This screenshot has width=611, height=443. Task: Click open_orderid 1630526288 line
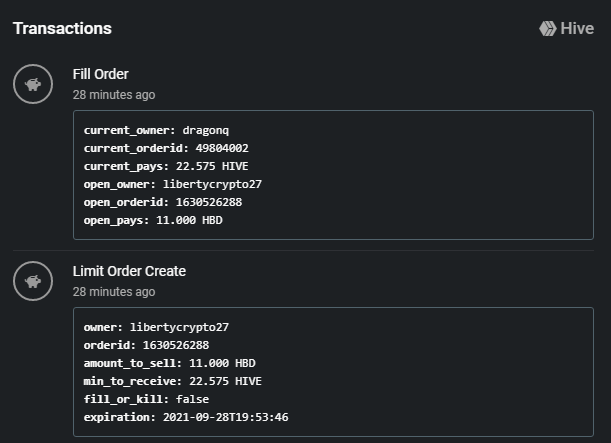coord(163,202)
